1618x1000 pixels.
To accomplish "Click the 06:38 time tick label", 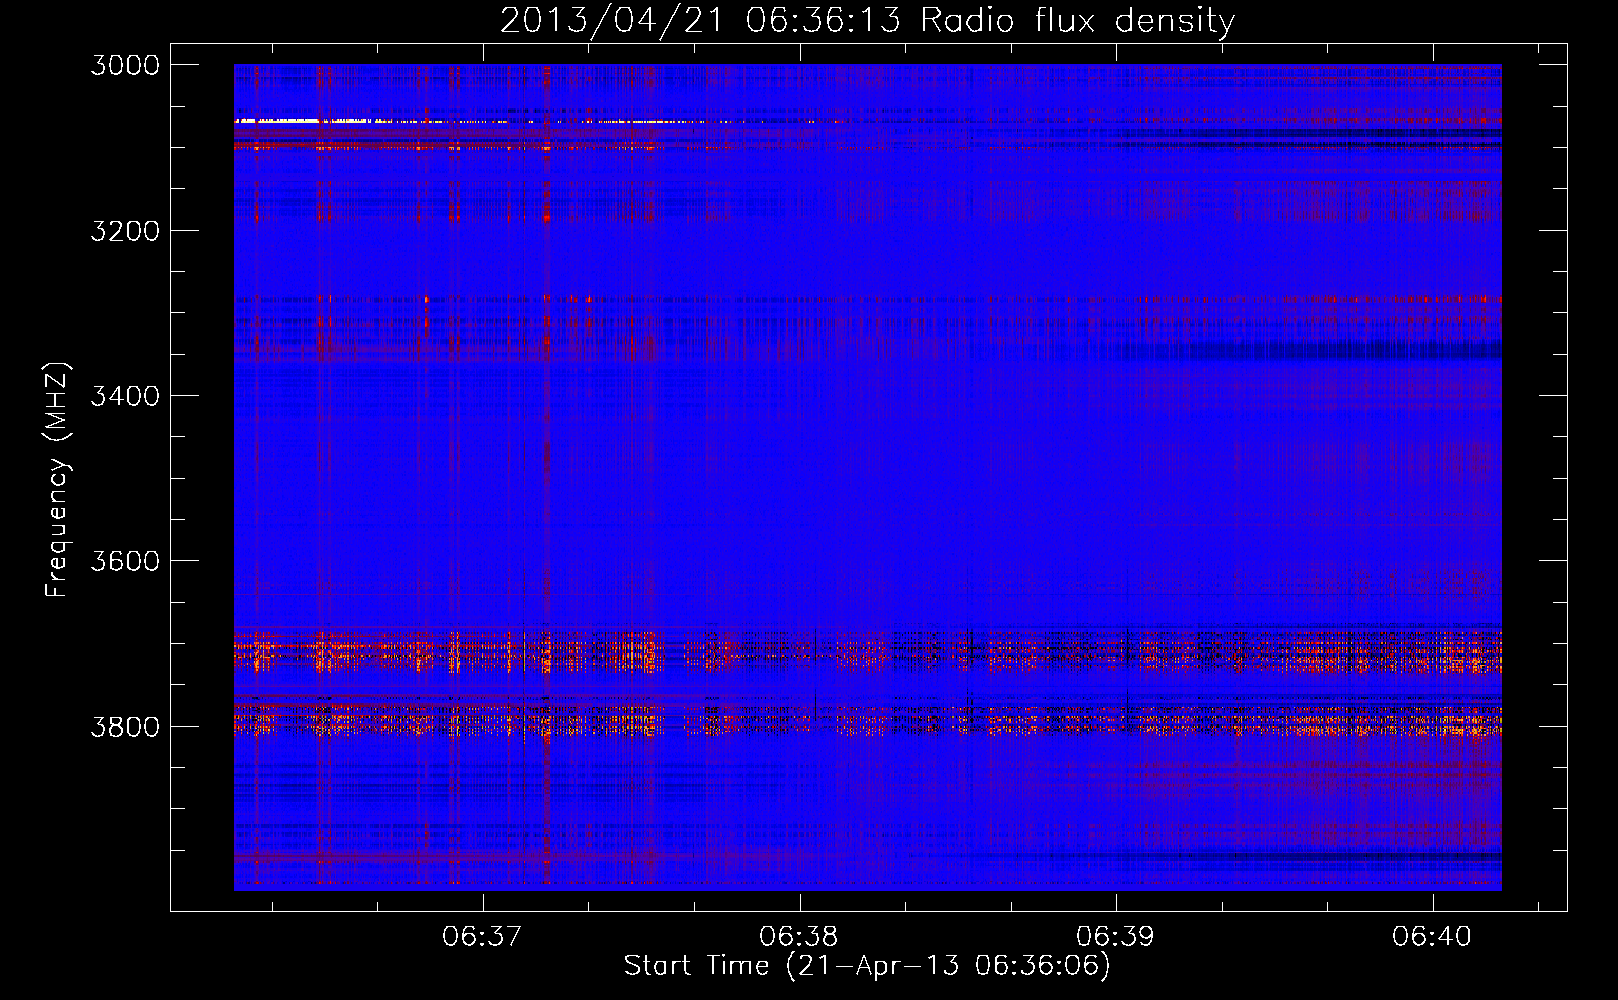I will tap(798, 936).
